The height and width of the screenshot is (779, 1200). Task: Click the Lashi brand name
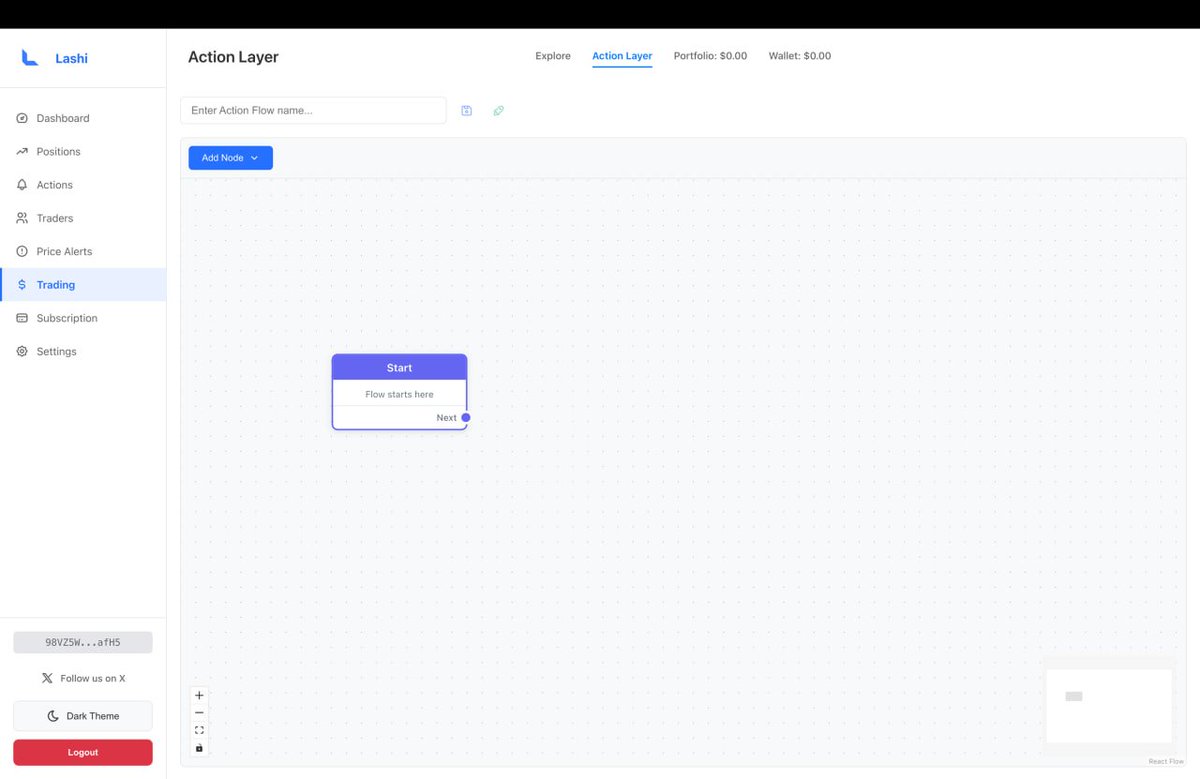coord(72,58)
